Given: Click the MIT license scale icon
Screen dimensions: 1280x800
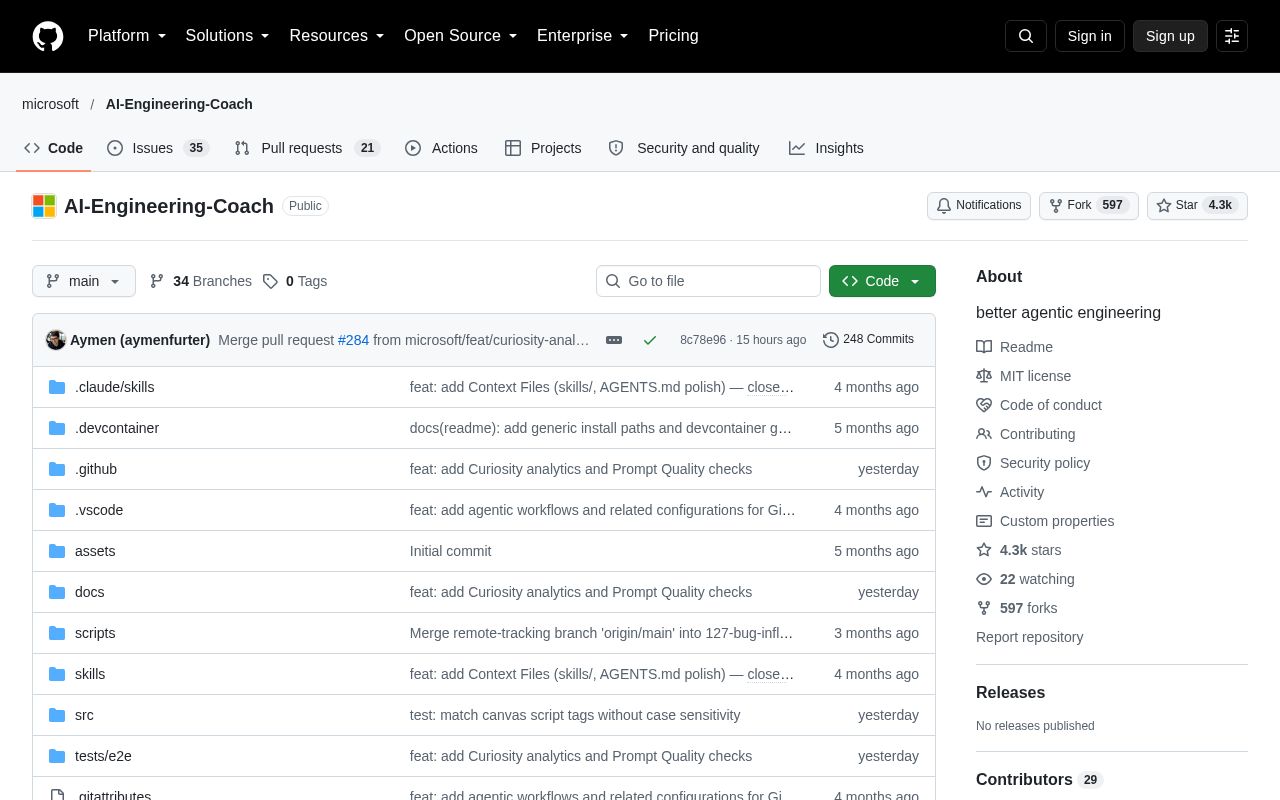Looking at the screenshot, I should point(984,376).
